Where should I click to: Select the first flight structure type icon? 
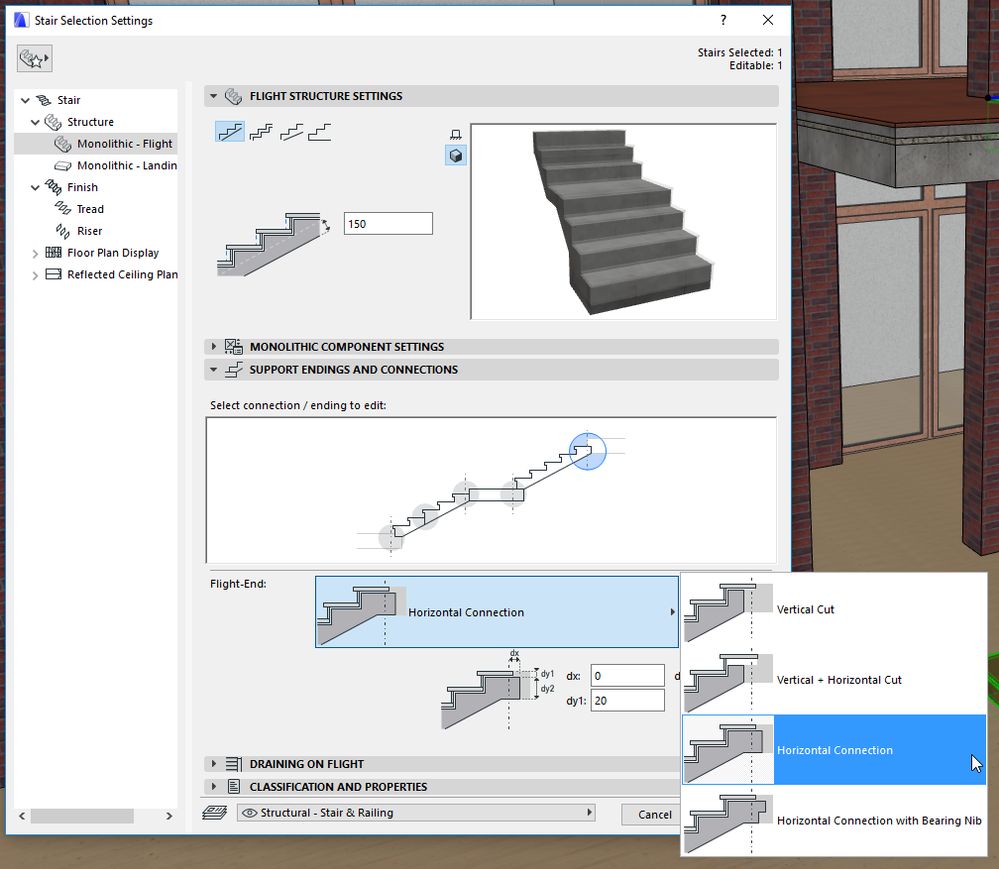230,132
